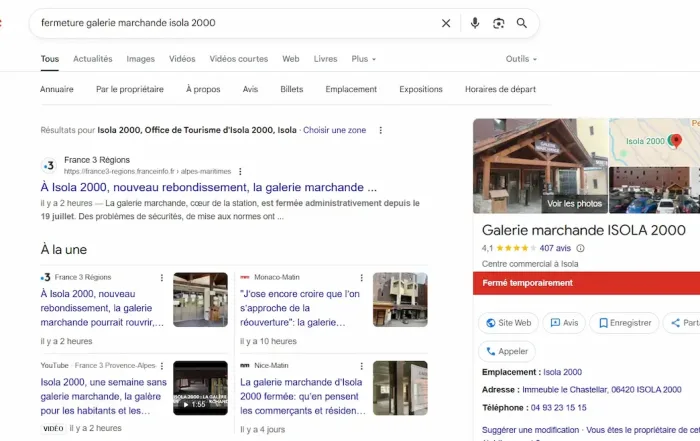This screenshot has width=700, height=441.
Task: Switch to the Vidéos courtes tab
Action: (x=239, y=59)
